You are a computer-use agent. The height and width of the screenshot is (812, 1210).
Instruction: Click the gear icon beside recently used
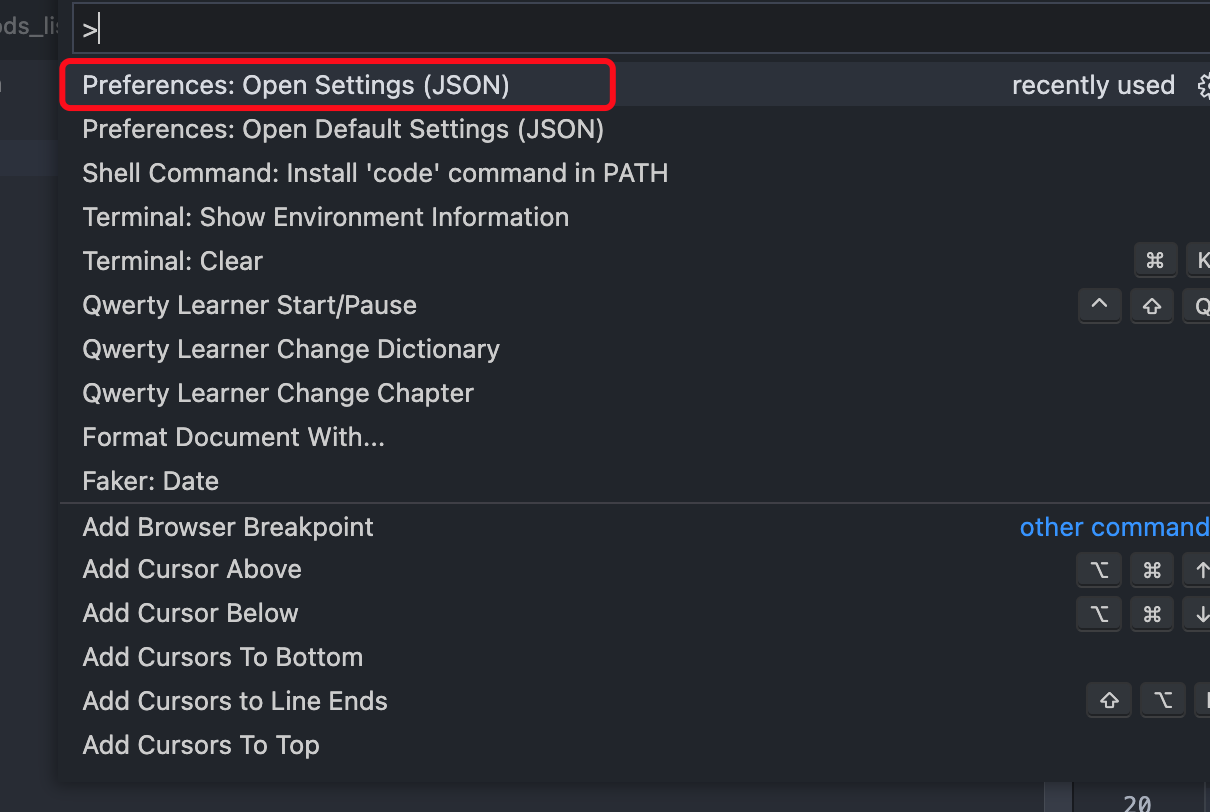[x=1203, y=86]
